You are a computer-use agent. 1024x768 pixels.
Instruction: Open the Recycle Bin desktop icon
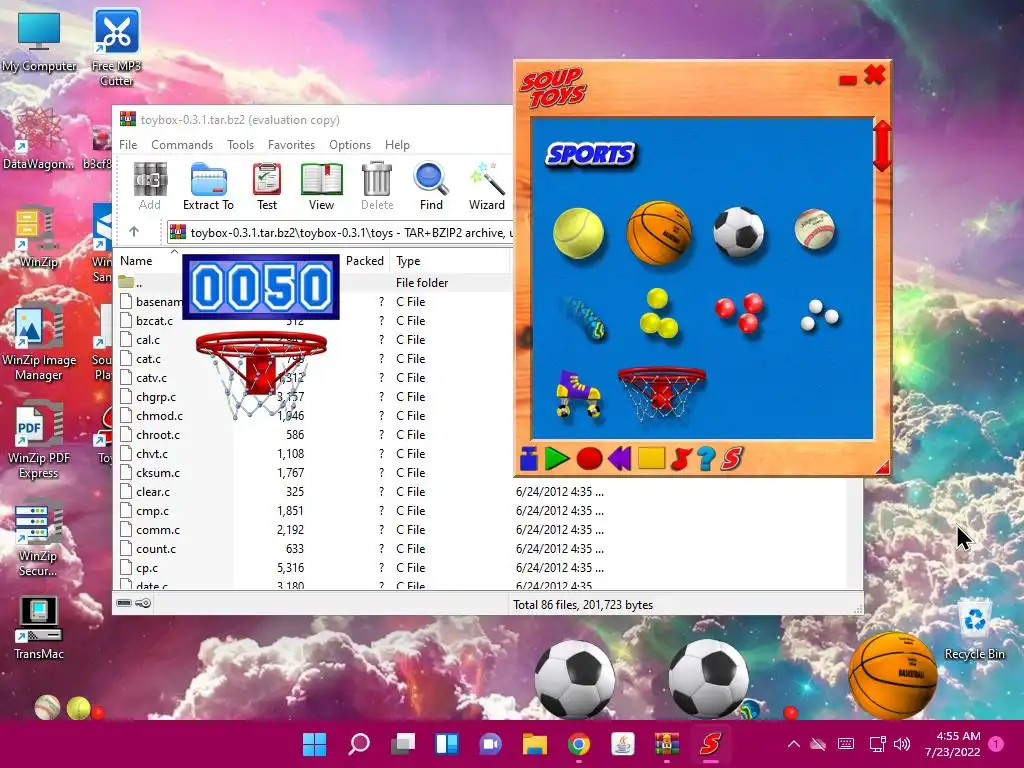[974, 630]
